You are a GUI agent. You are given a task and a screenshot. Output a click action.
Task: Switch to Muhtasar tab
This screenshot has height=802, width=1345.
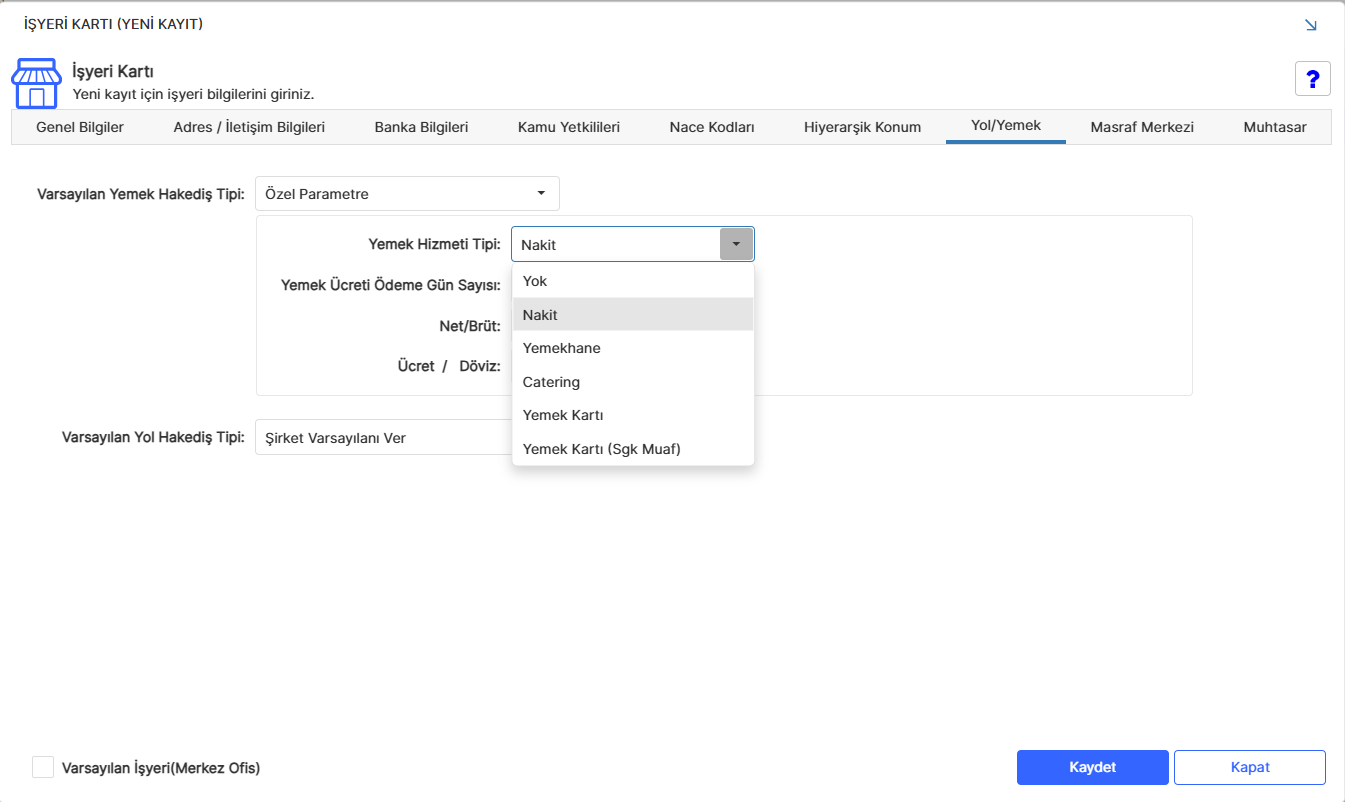tap(1275, 127)
